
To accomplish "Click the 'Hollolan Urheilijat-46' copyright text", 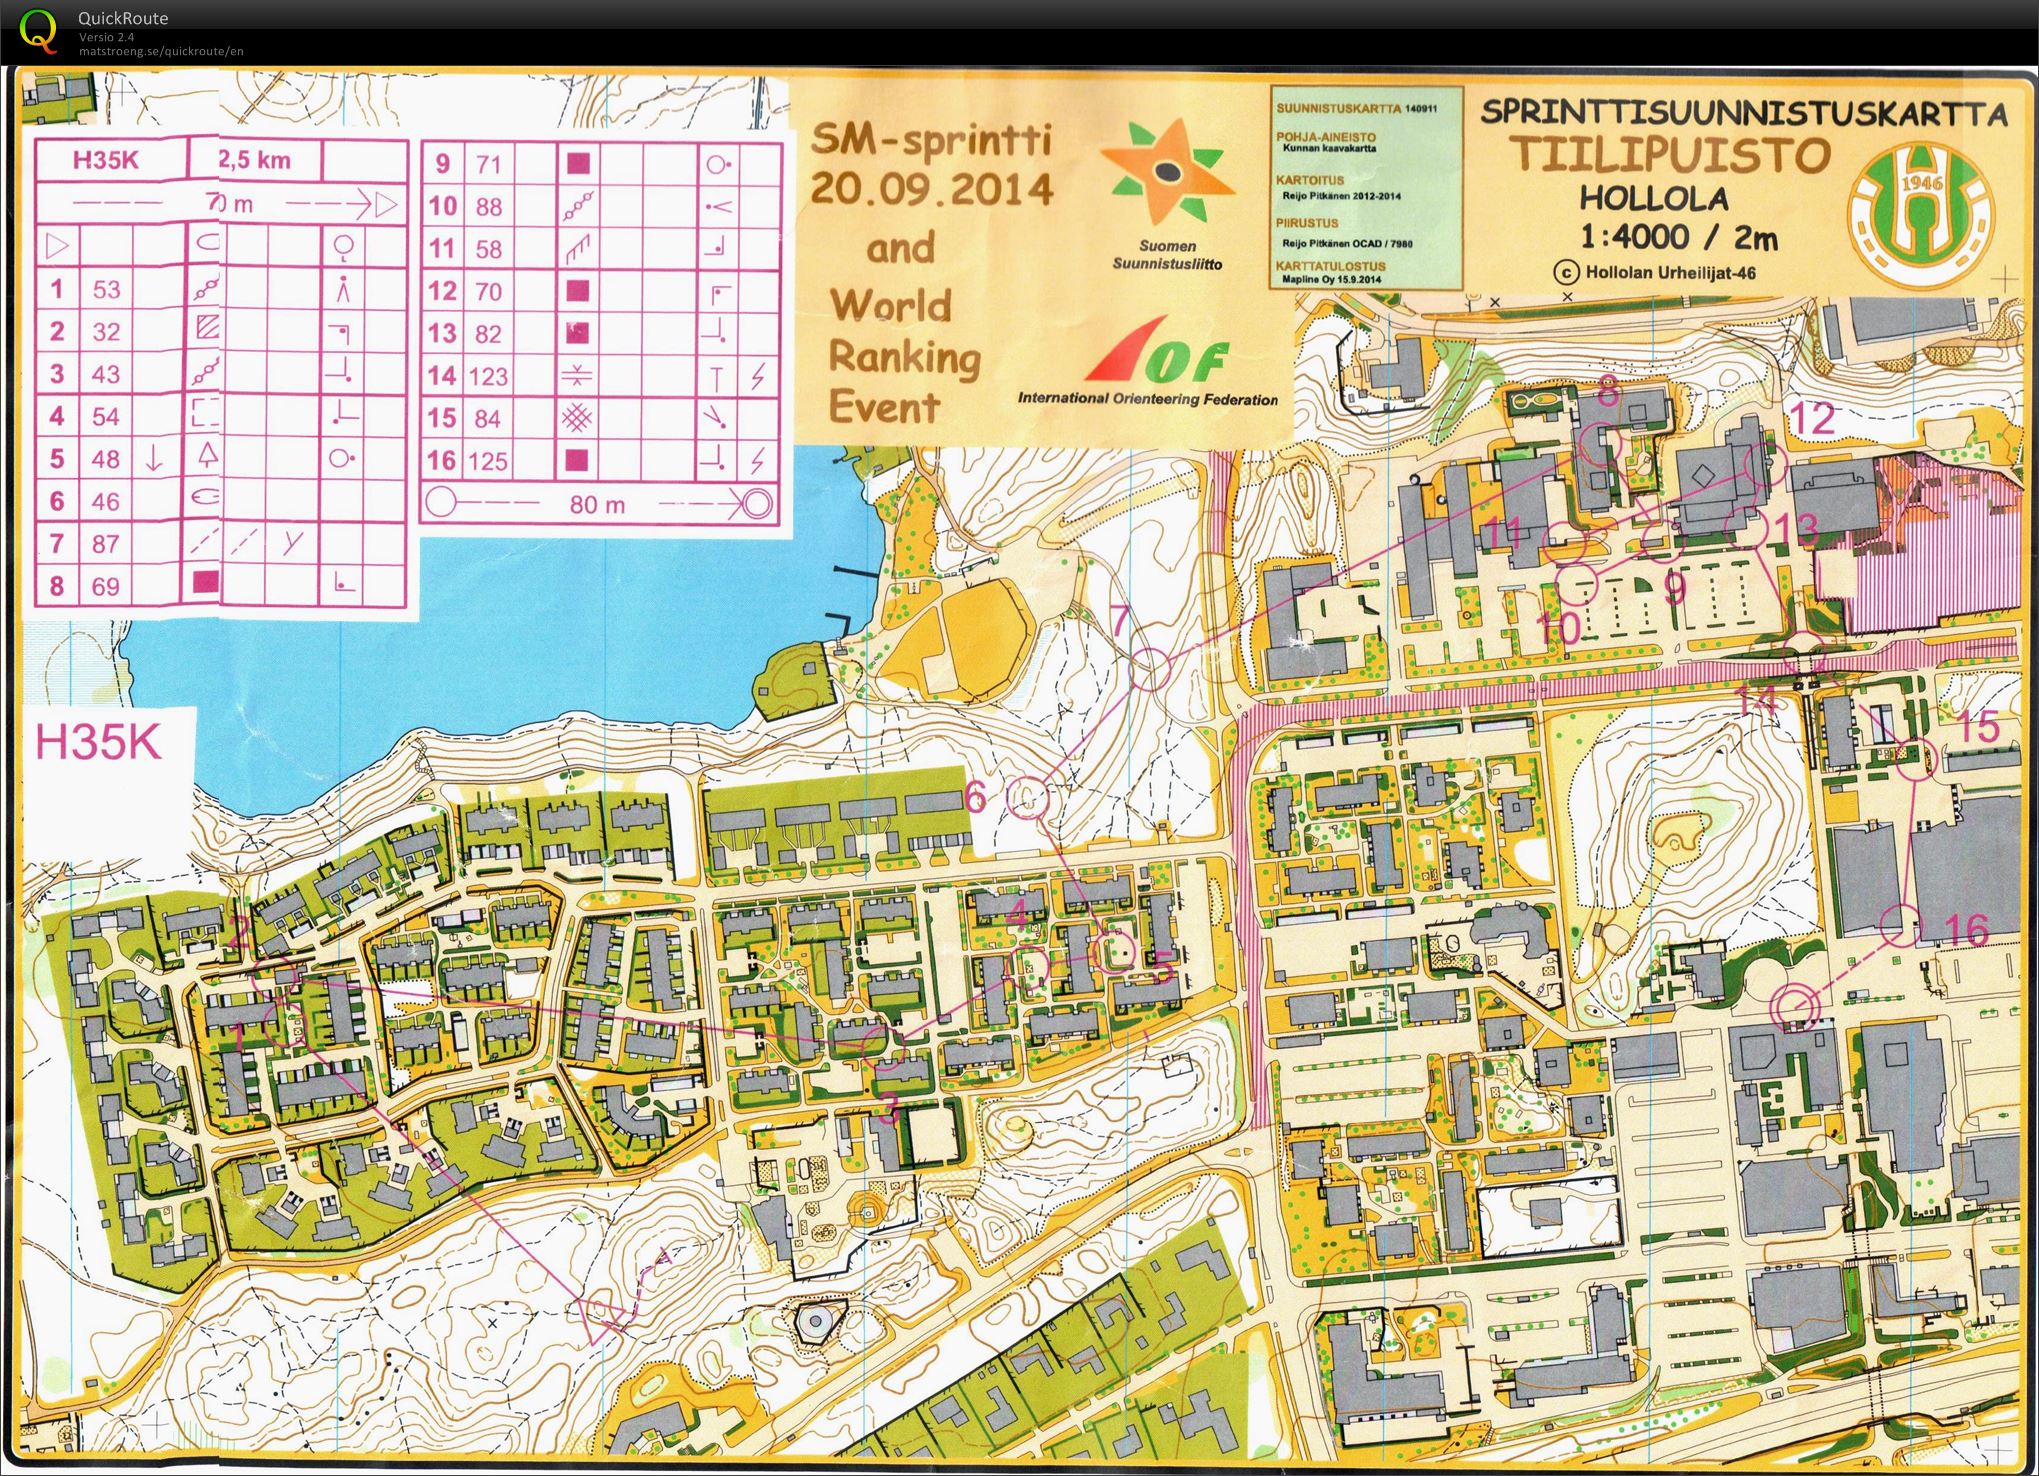I will click(1670, 272).
